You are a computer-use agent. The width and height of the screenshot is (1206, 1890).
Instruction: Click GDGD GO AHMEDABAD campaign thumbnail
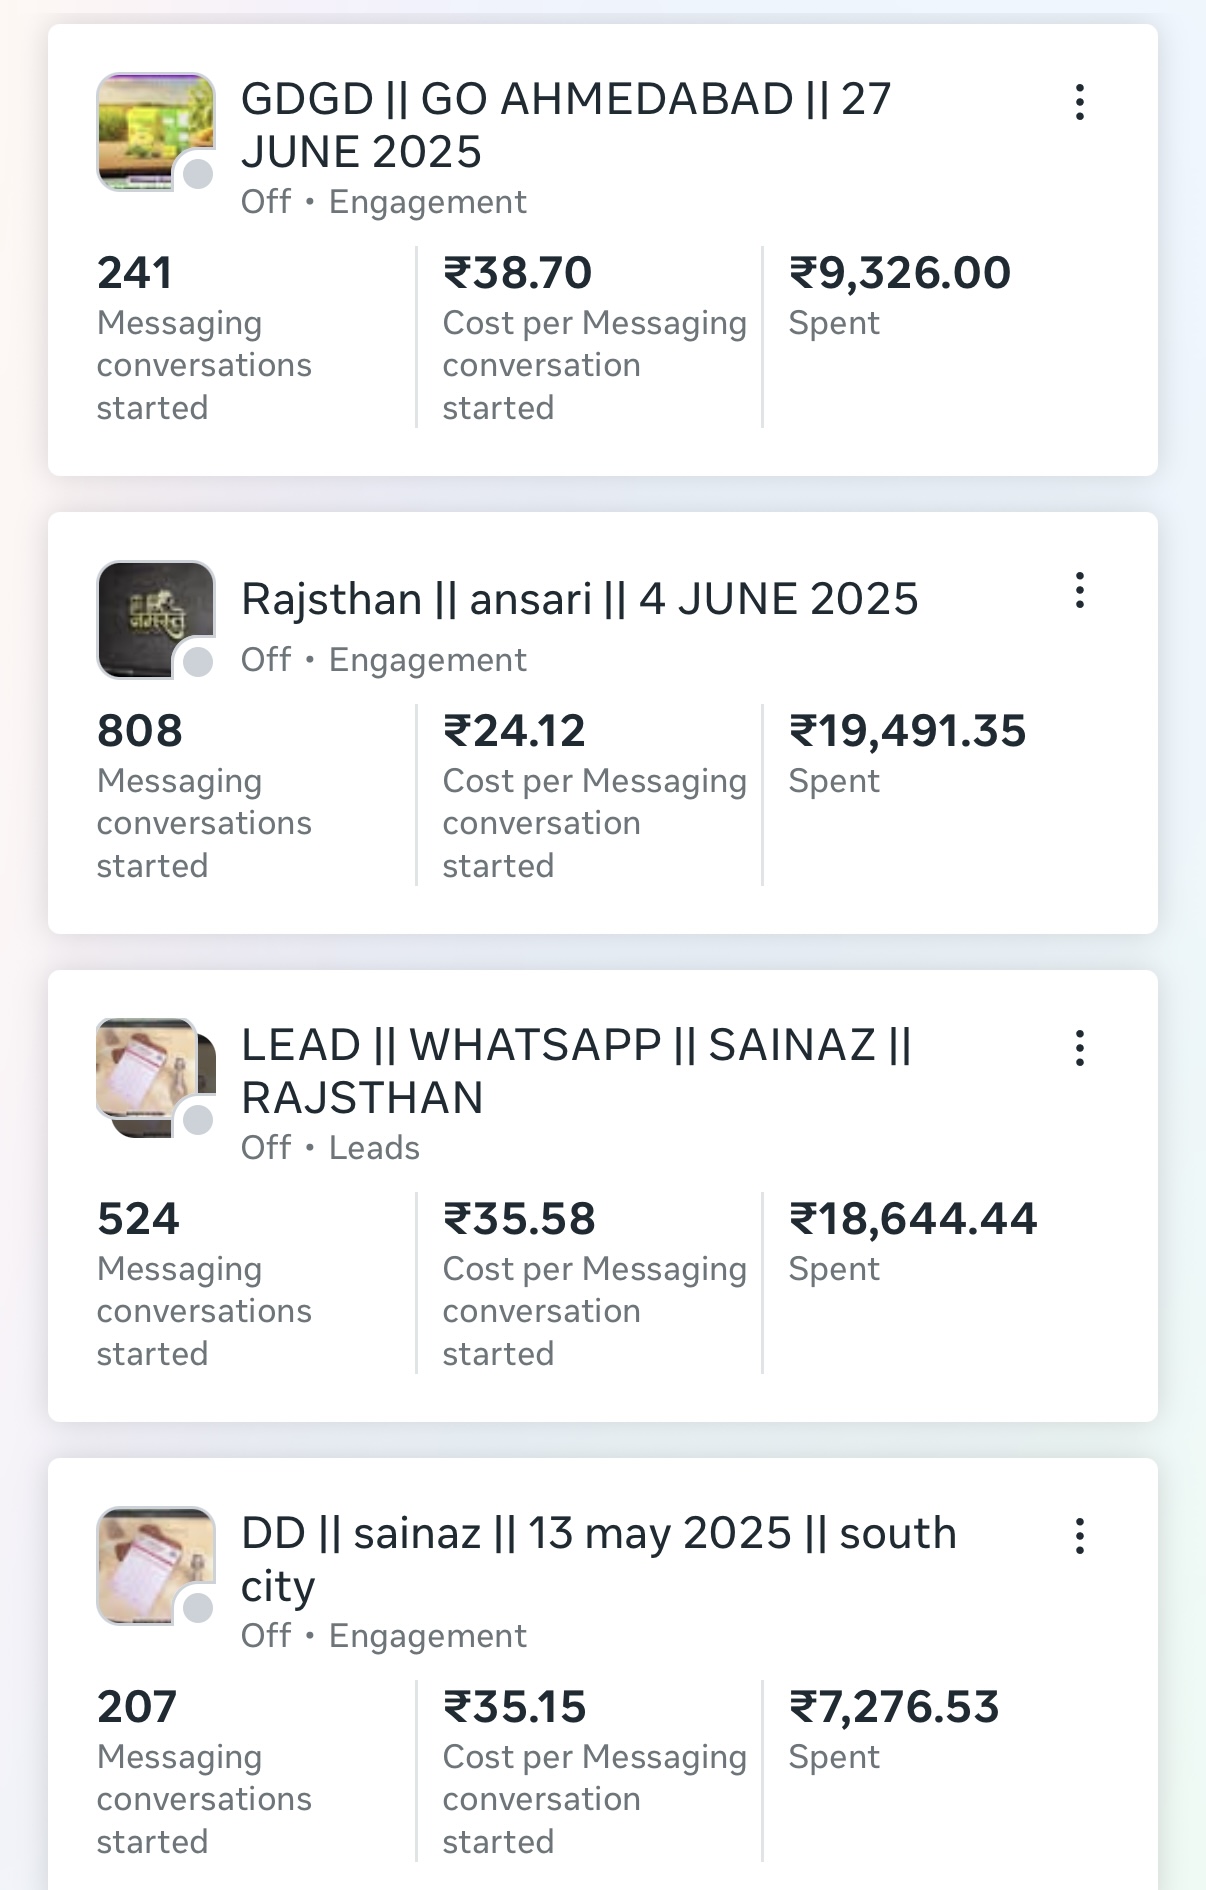click(x=150, y=127)
